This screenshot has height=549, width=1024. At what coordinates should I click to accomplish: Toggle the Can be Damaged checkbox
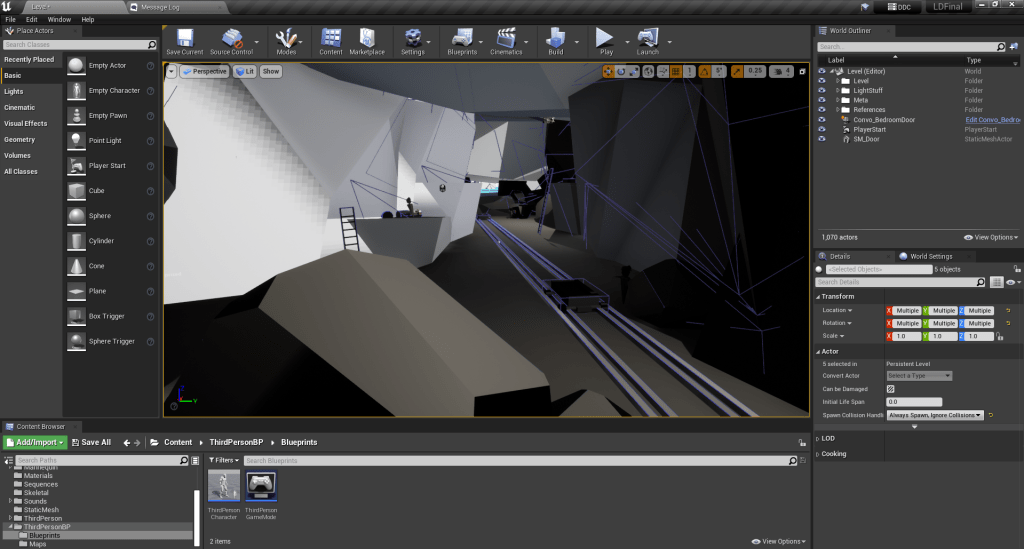pyautogui.click(x=891, y=389)
